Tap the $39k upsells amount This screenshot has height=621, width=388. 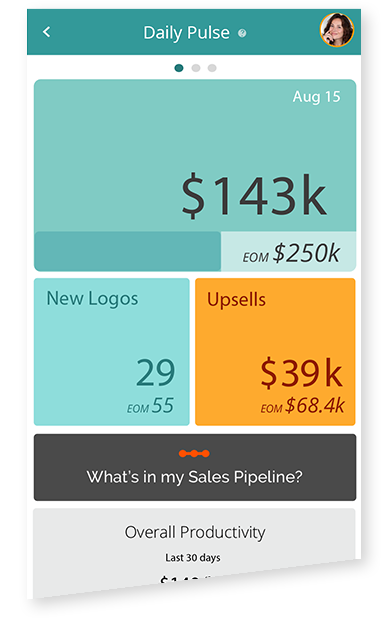point(301,373)
